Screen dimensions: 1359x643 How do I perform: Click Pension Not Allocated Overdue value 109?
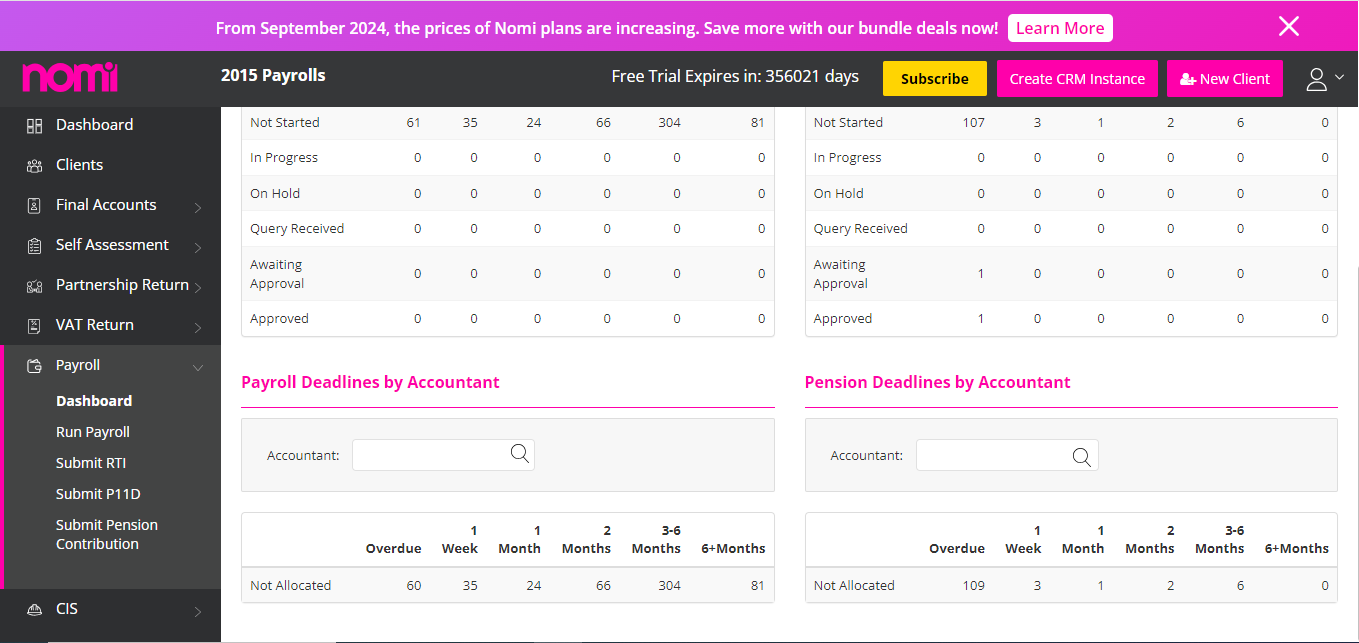(x=973, y=586)
